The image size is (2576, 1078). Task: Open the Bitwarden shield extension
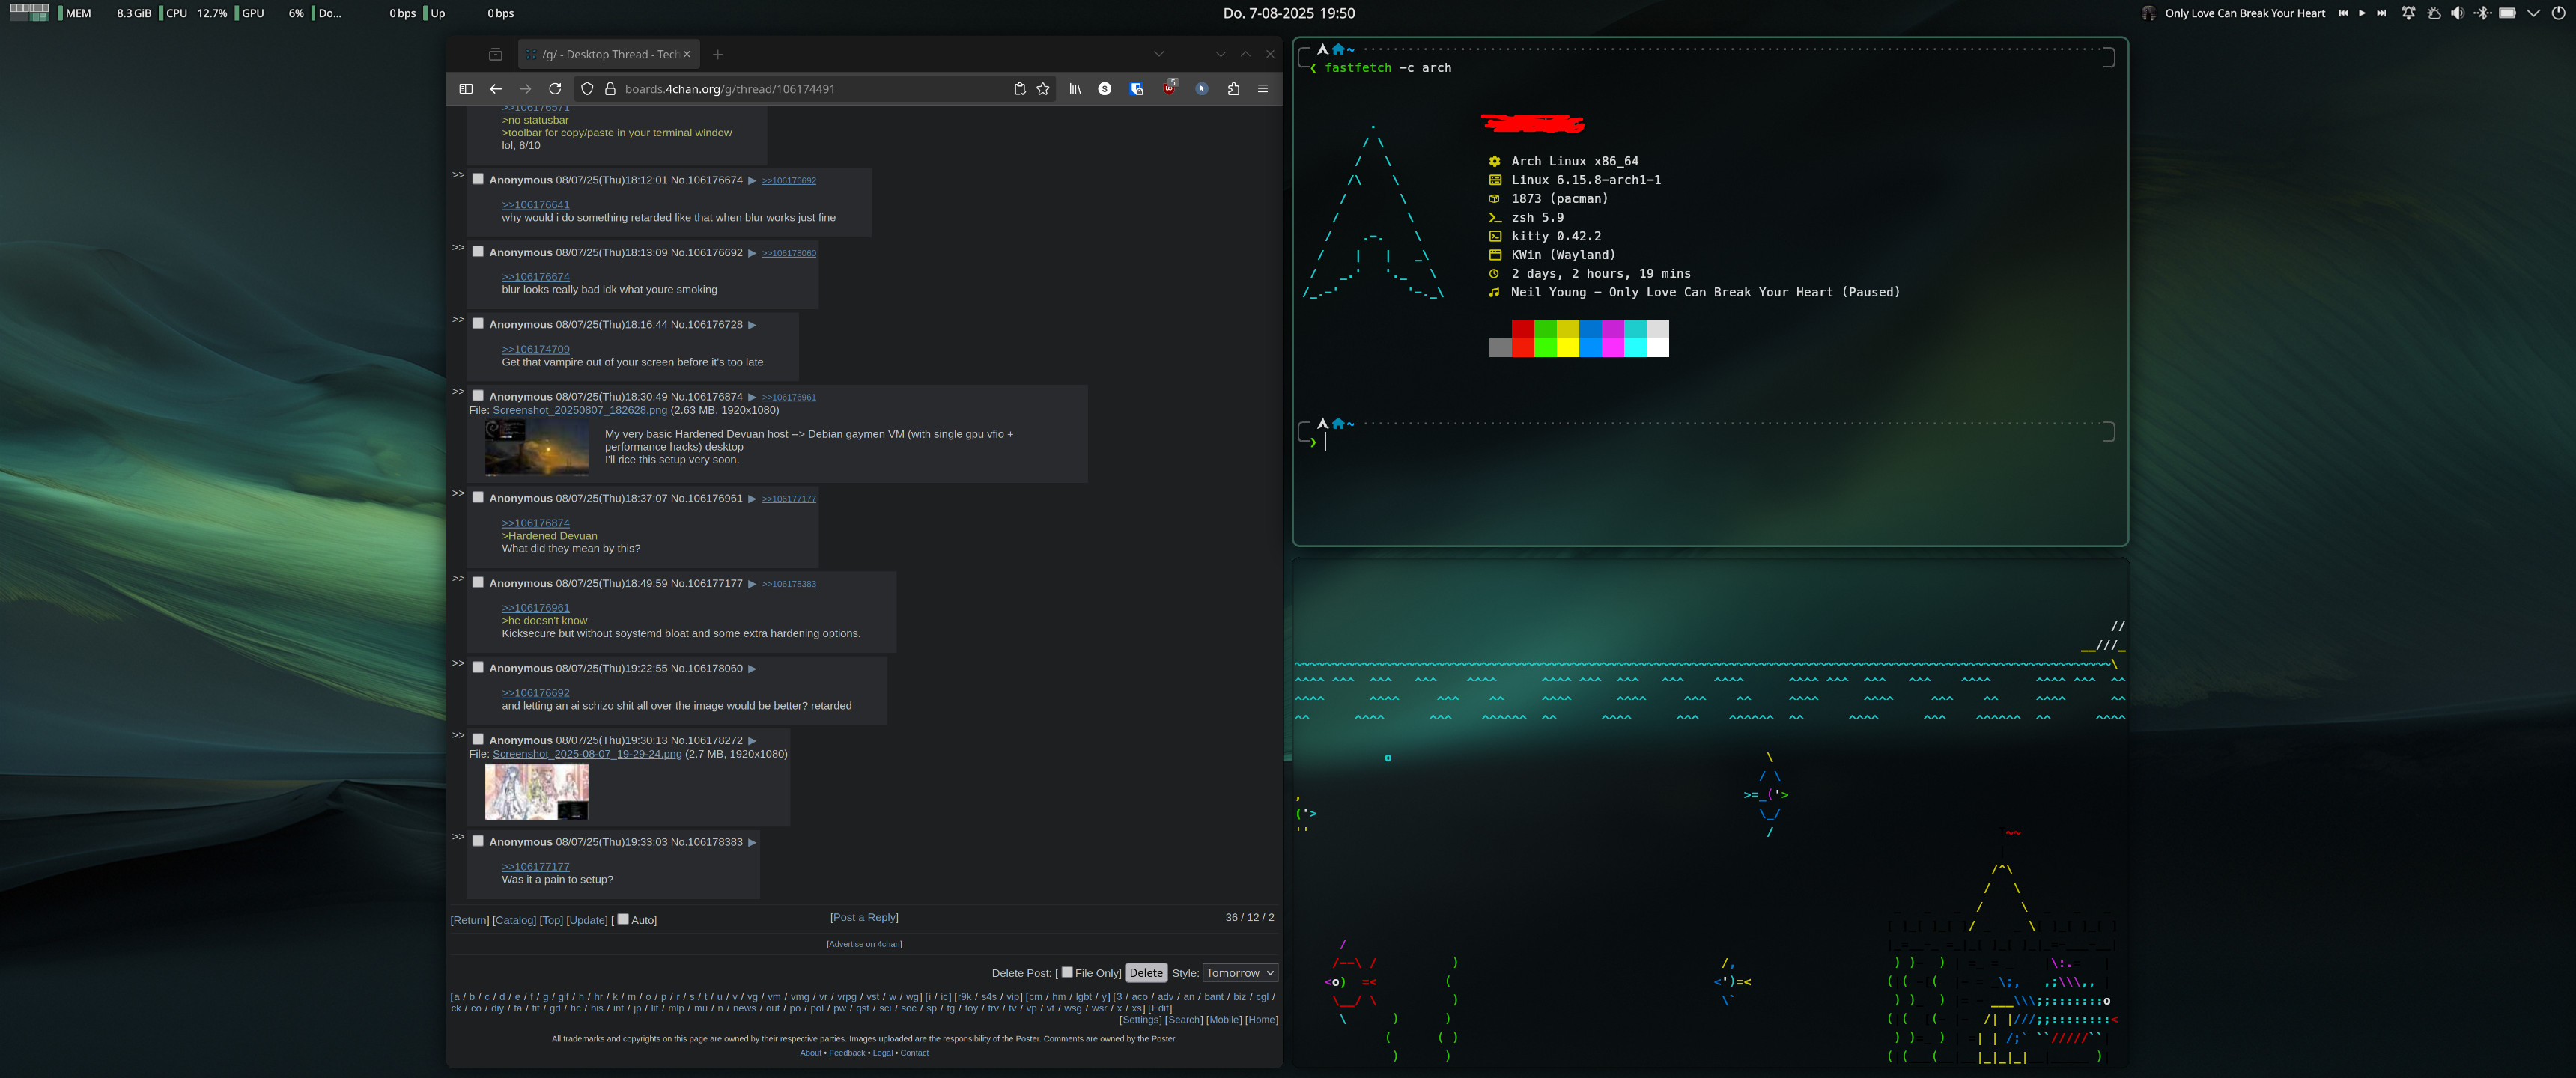[1137, 89]
